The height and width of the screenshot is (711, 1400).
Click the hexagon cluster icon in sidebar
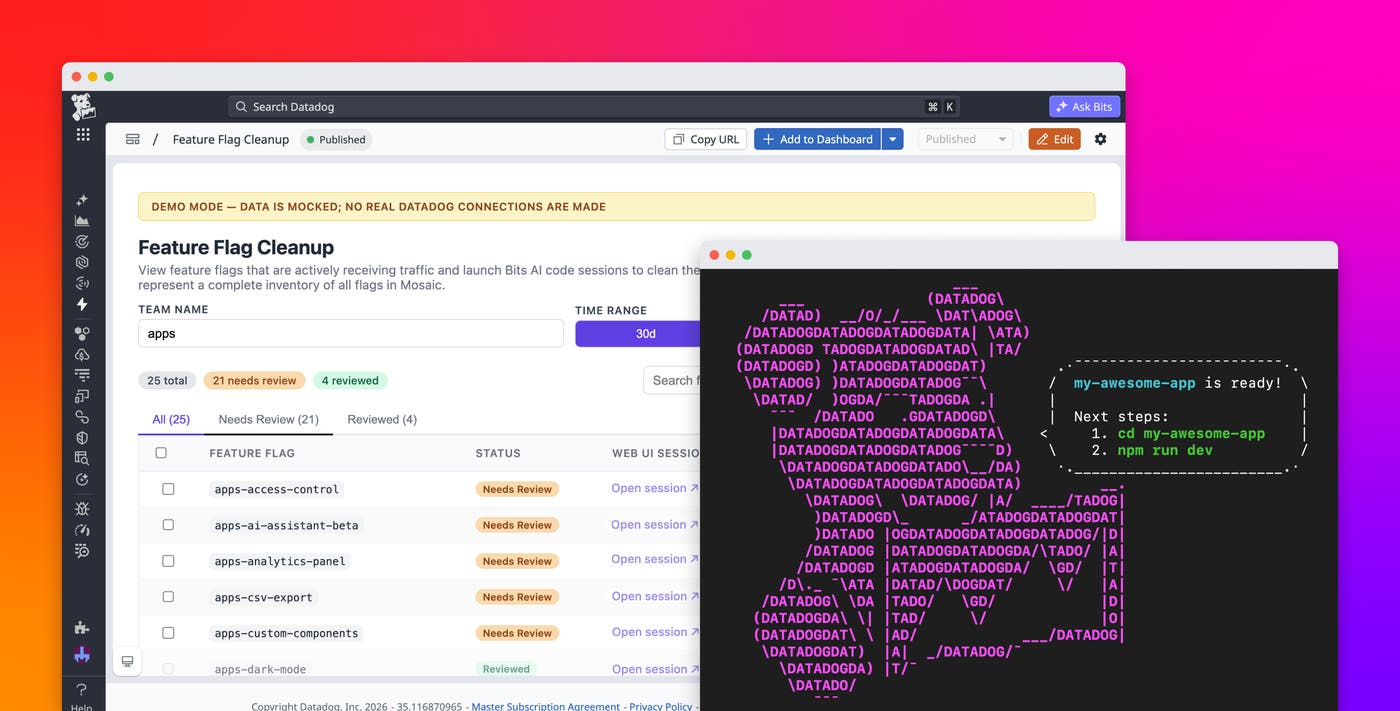click(x=82, y=334)
